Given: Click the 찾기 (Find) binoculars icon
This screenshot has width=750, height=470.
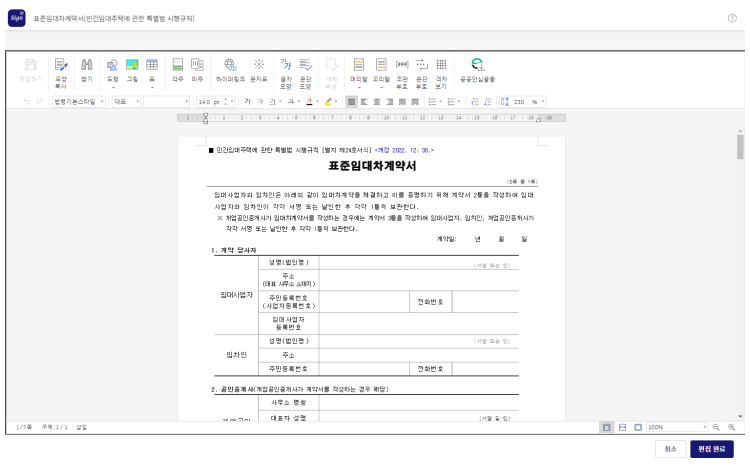Looking at the screenshot, I should [x=86, y=68].
